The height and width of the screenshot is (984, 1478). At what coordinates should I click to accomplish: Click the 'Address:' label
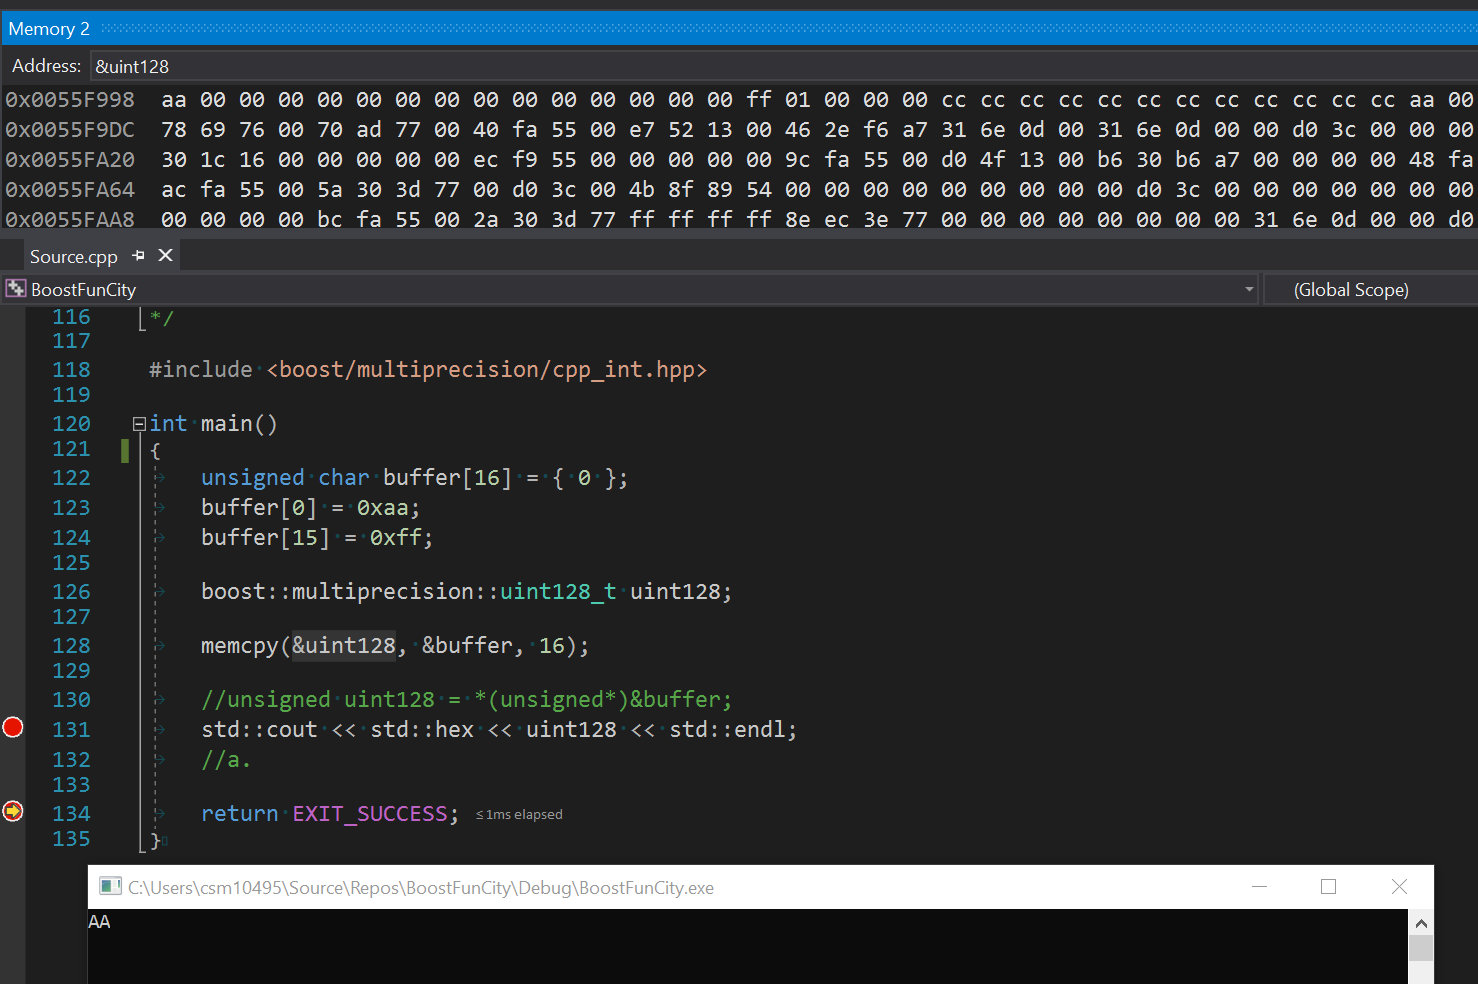point(47,66)
